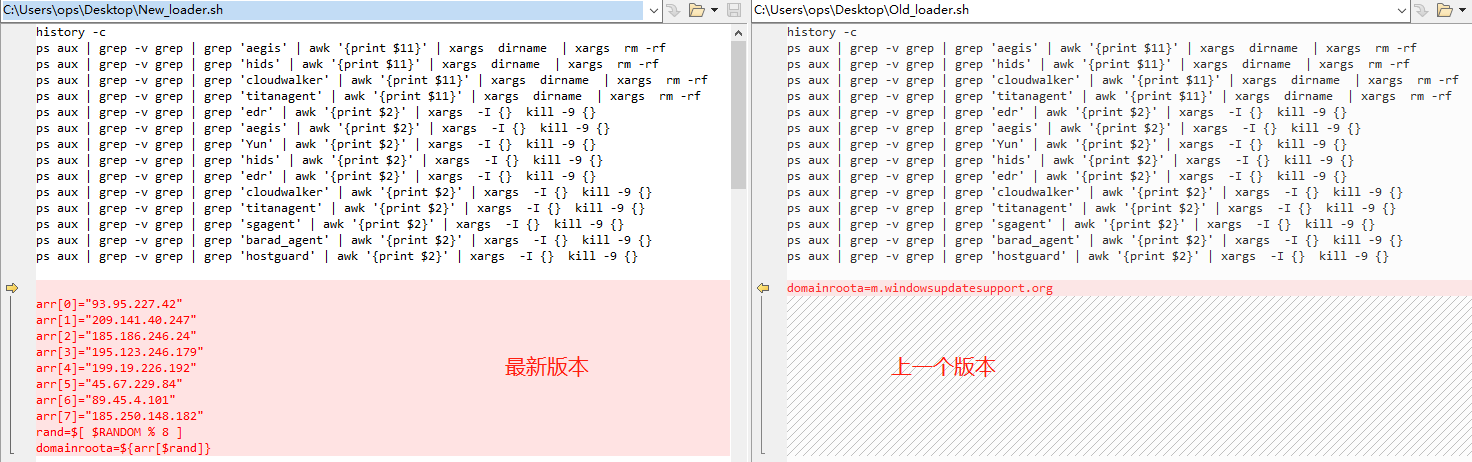Grey arrow icon beside New_loader.sh path dropdown
The width and height of the screenshot is (1472, 462).
click(673, 10)
